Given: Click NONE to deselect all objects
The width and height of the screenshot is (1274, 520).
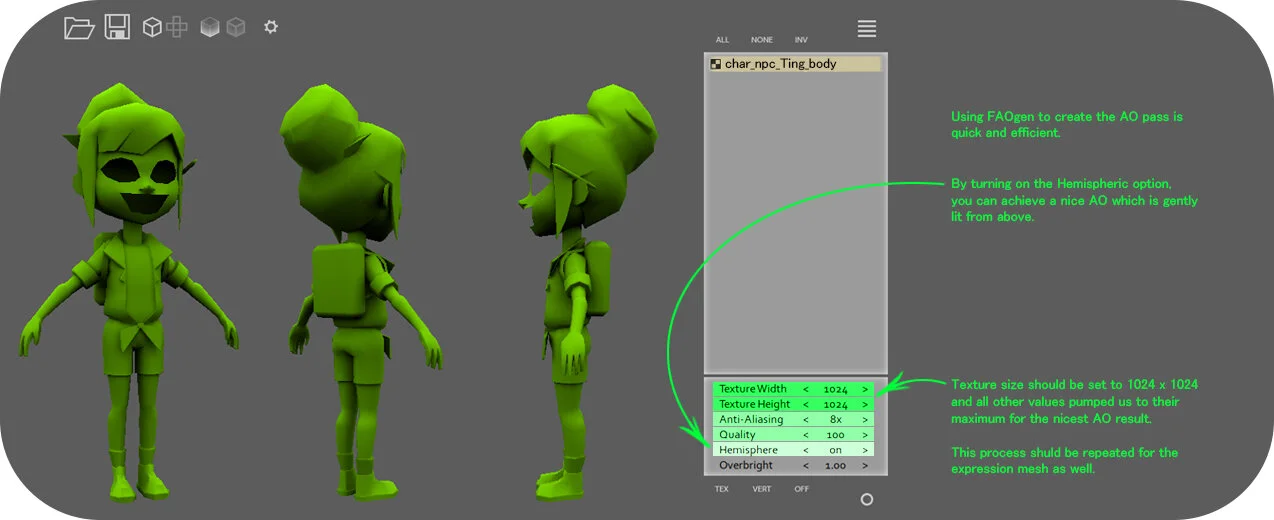Looking at the screenshot, I should coord(762,40).
